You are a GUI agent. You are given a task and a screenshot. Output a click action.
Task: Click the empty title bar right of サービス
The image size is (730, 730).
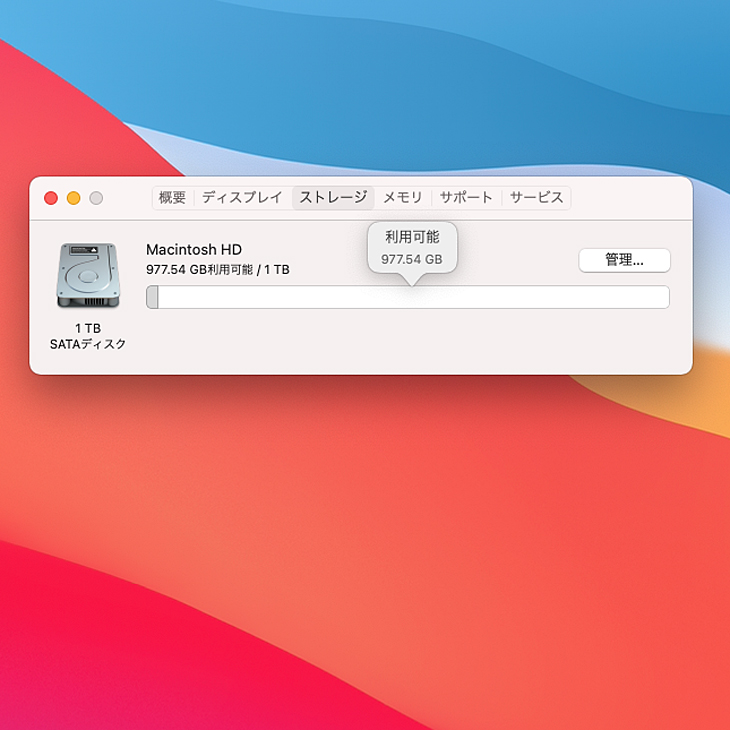point(630,198)
